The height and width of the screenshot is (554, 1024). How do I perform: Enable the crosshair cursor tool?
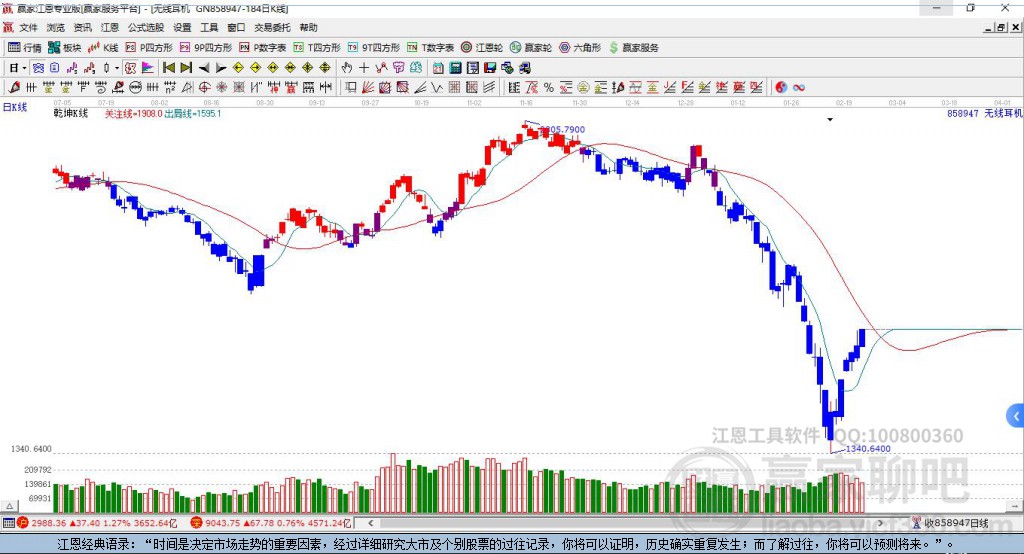[364, 67]
